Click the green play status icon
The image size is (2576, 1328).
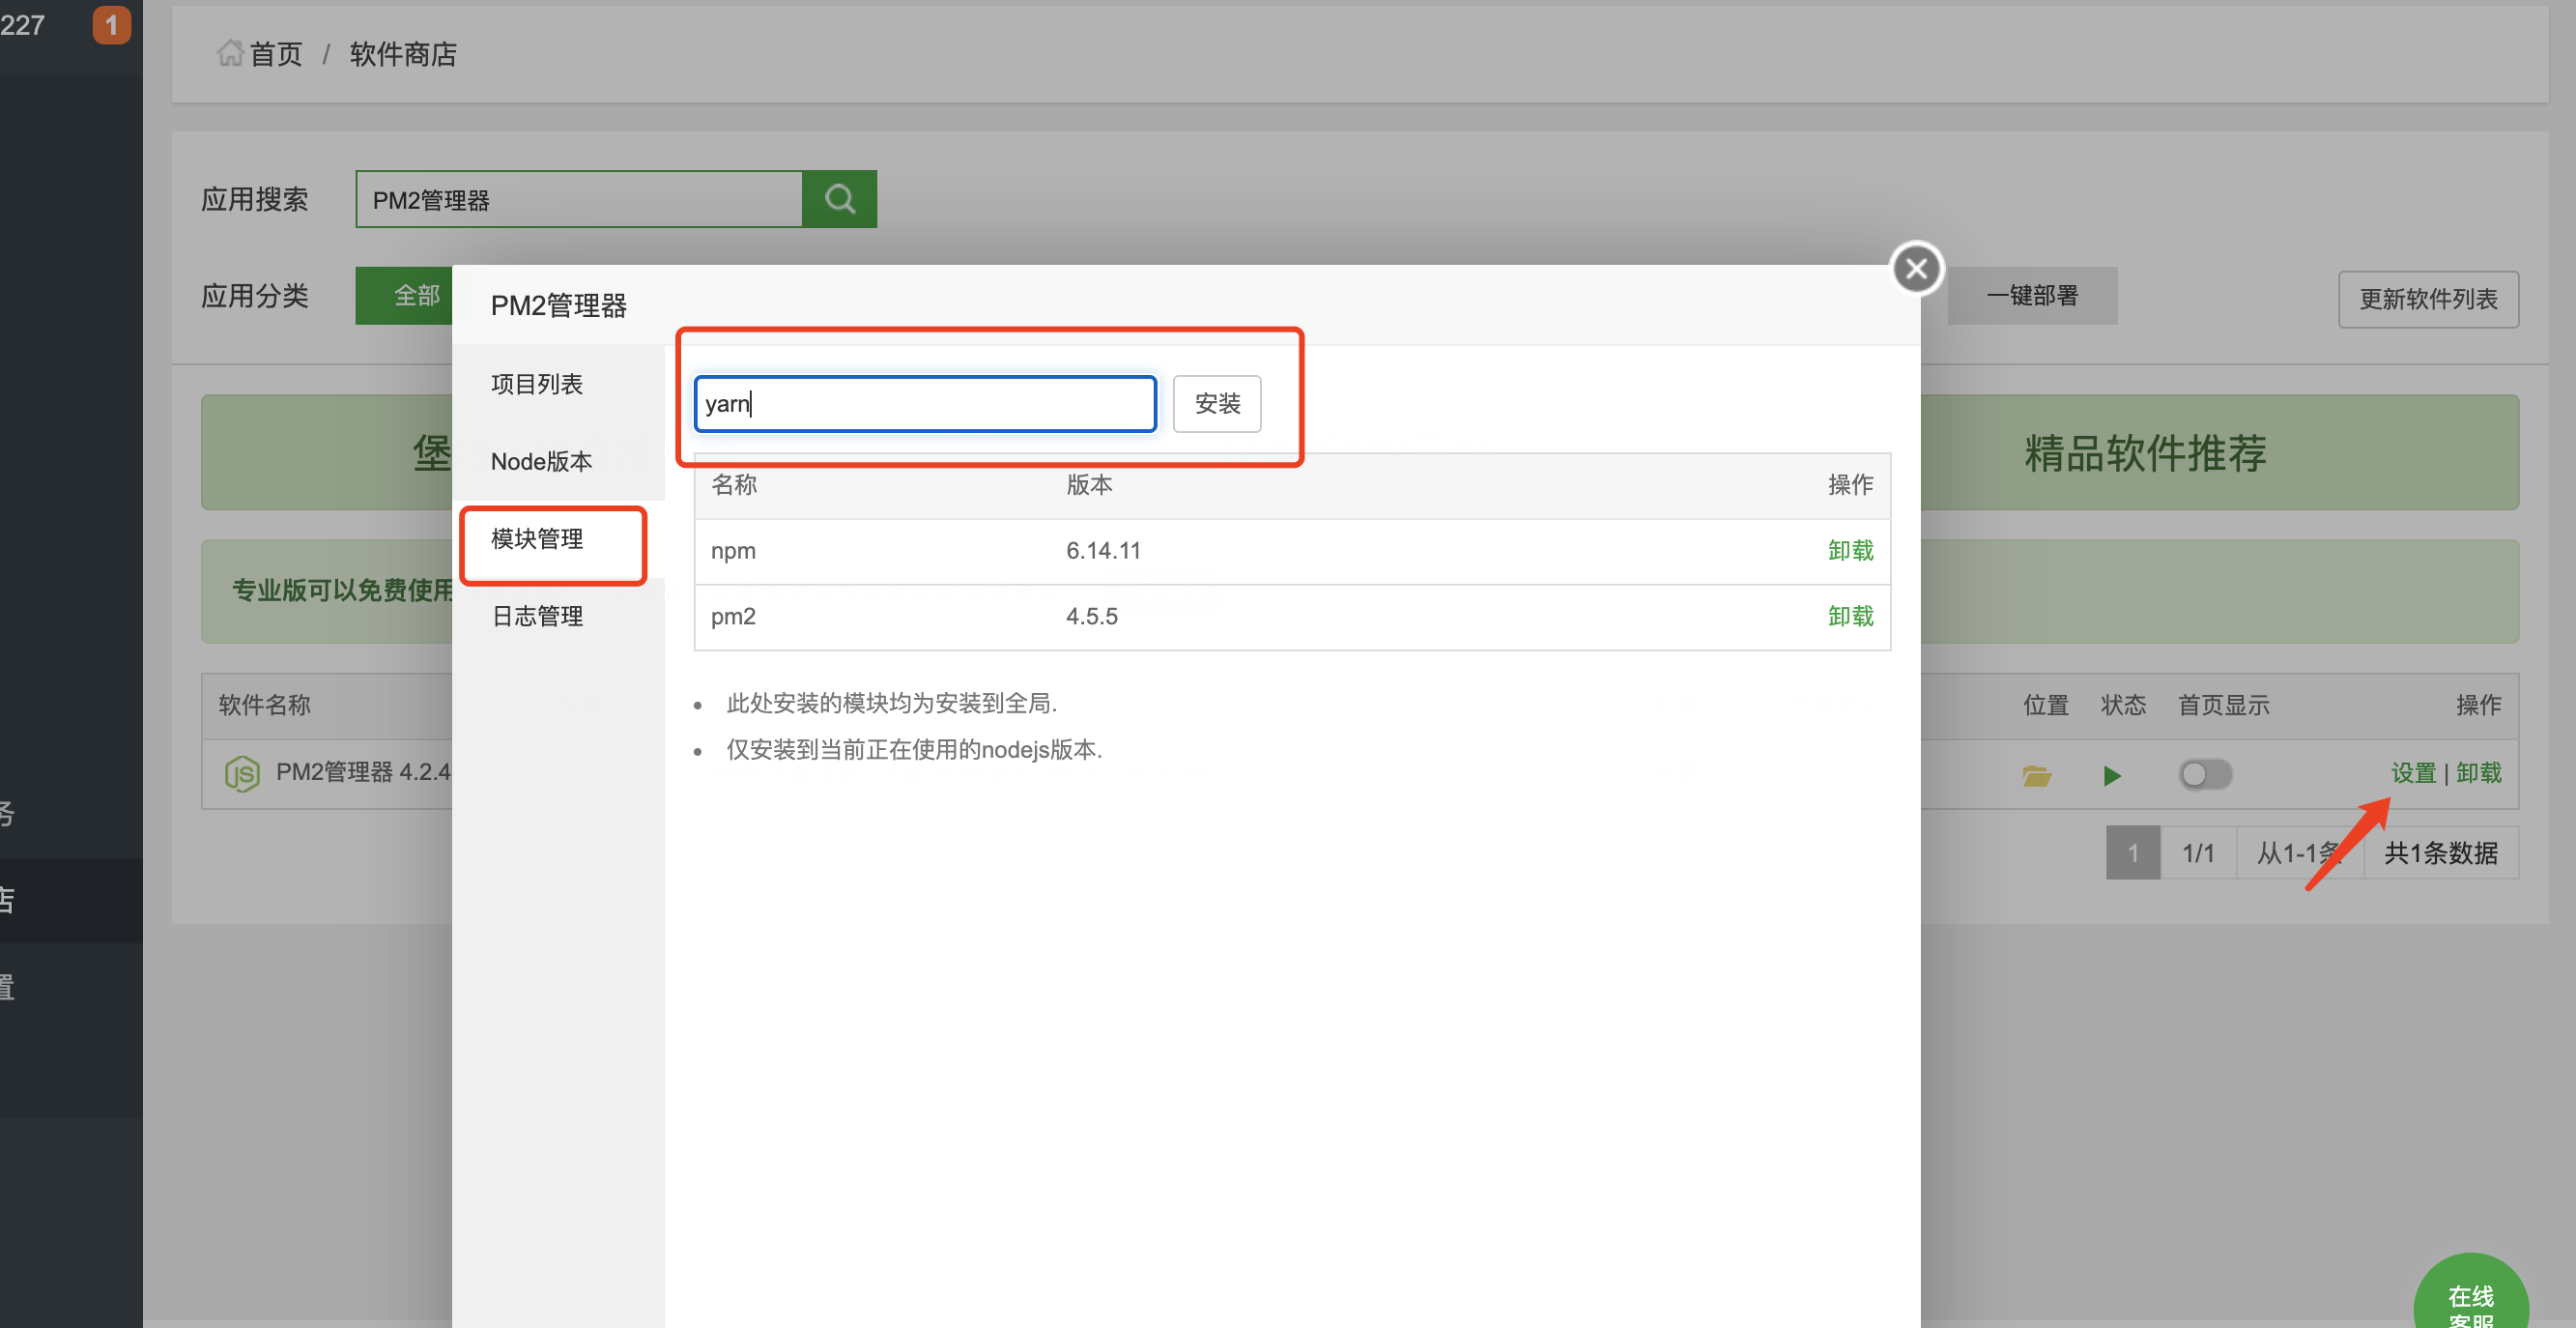point(2111,775)
